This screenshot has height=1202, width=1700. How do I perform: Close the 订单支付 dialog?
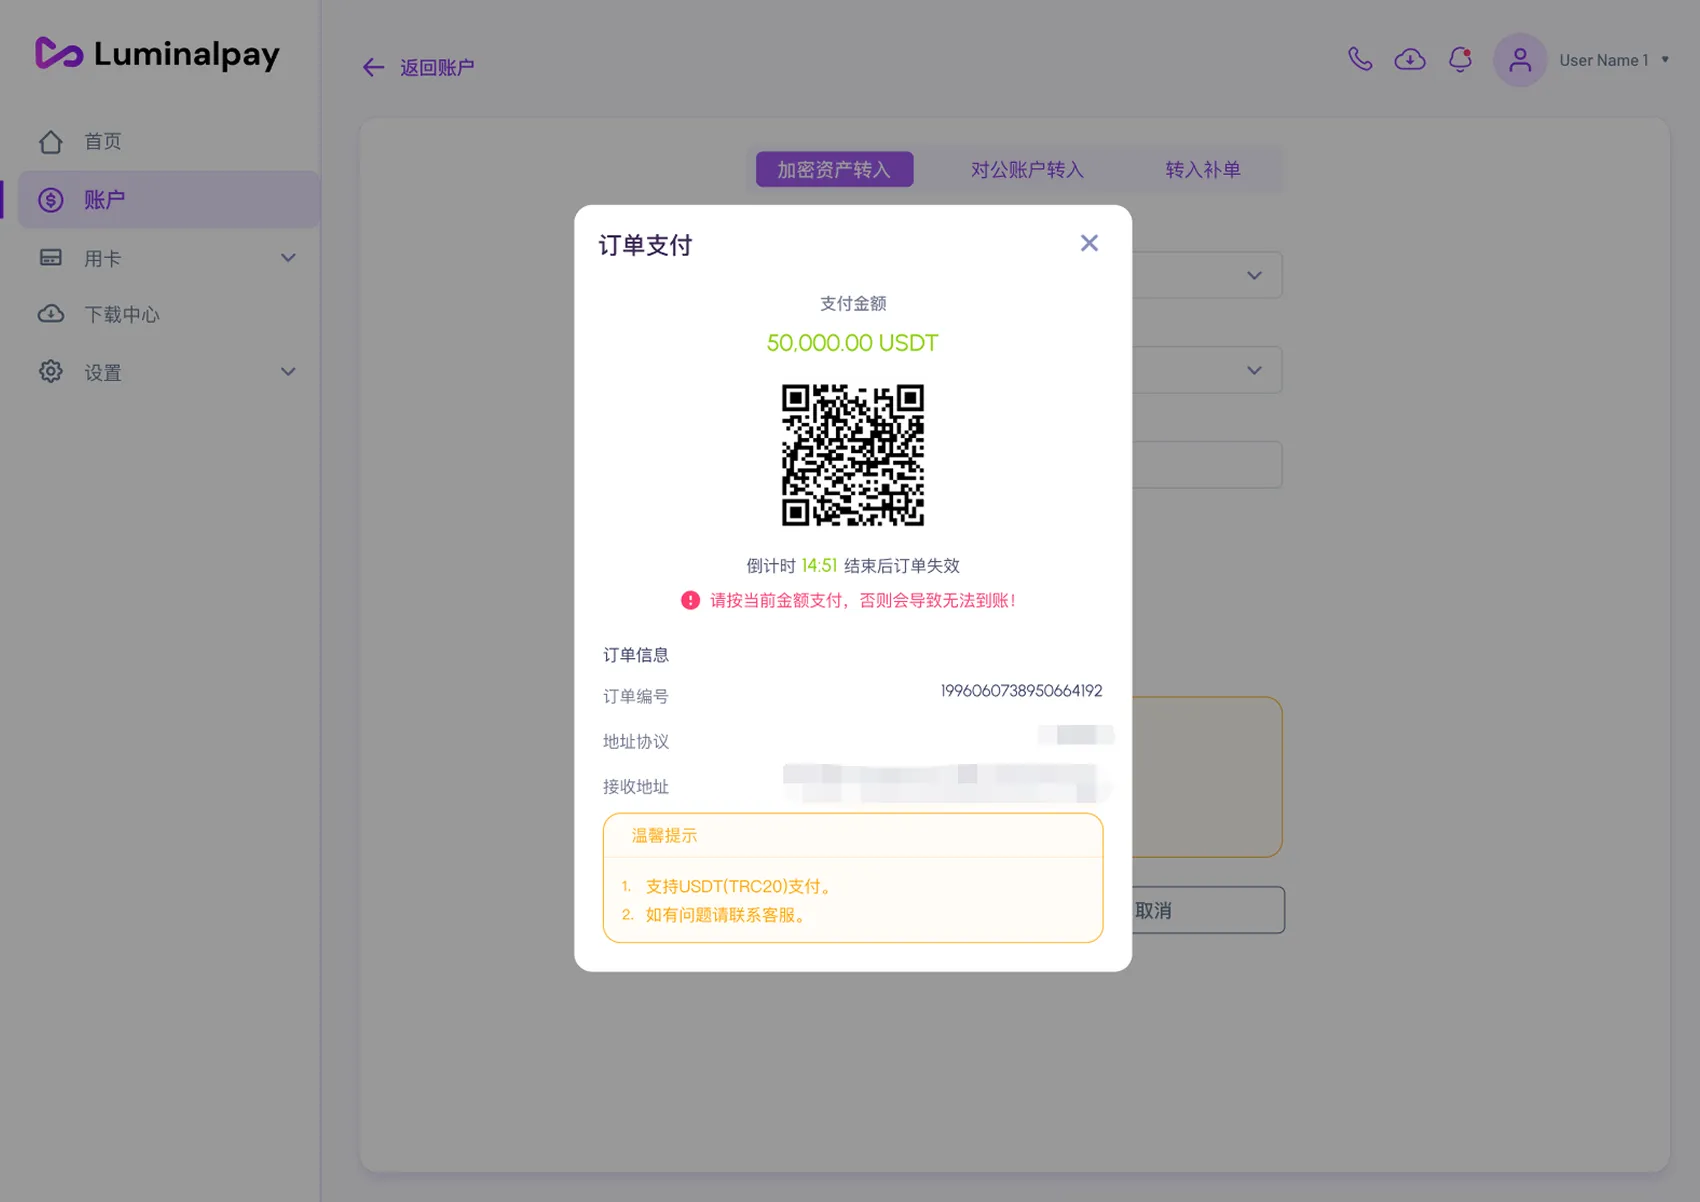pyautogui.click(x=1089, y=243)
